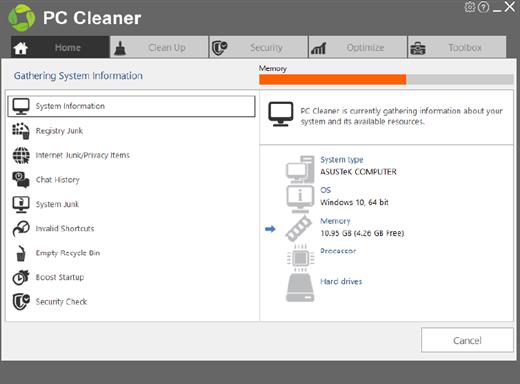
Task: Click the 10.95 GB memory value
Action: point(362,233)
